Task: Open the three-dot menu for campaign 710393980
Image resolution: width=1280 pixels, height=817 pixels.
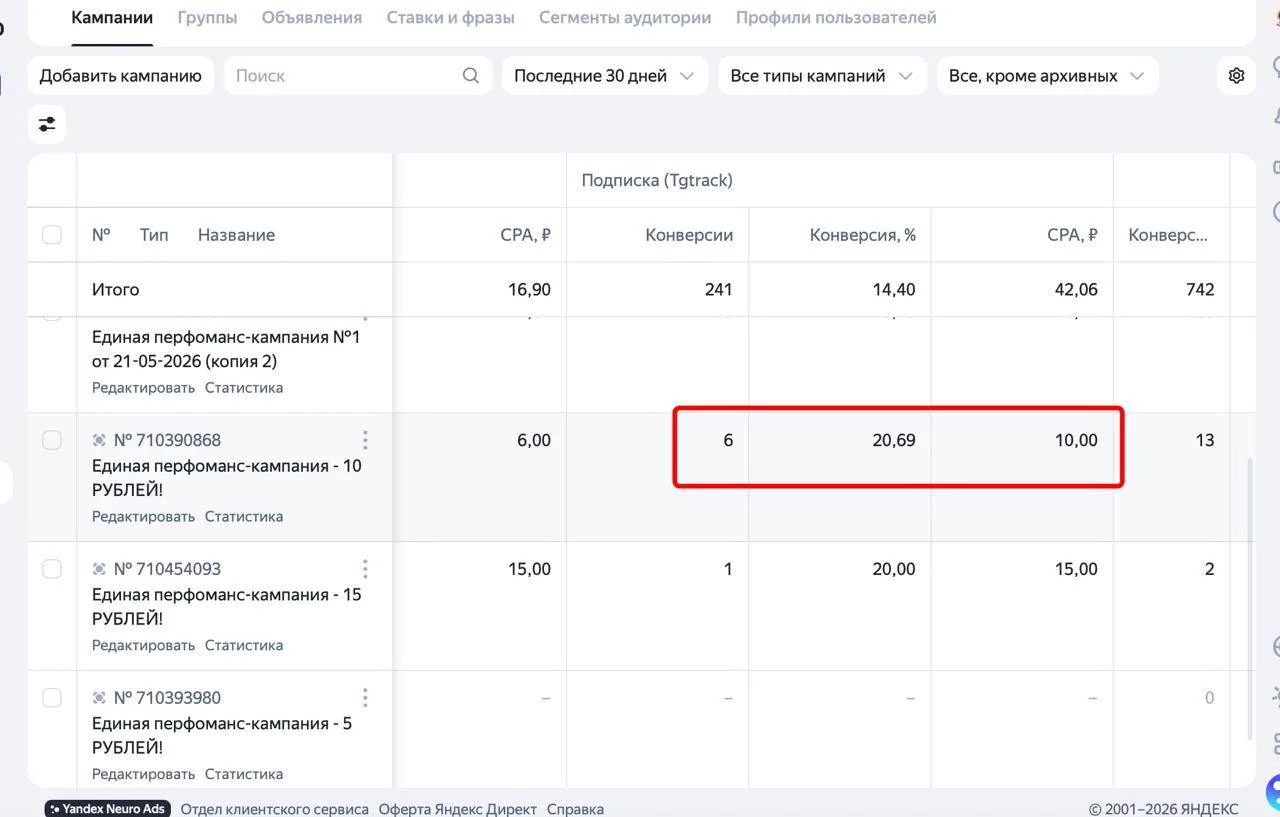Action: [x=365, y=698]
